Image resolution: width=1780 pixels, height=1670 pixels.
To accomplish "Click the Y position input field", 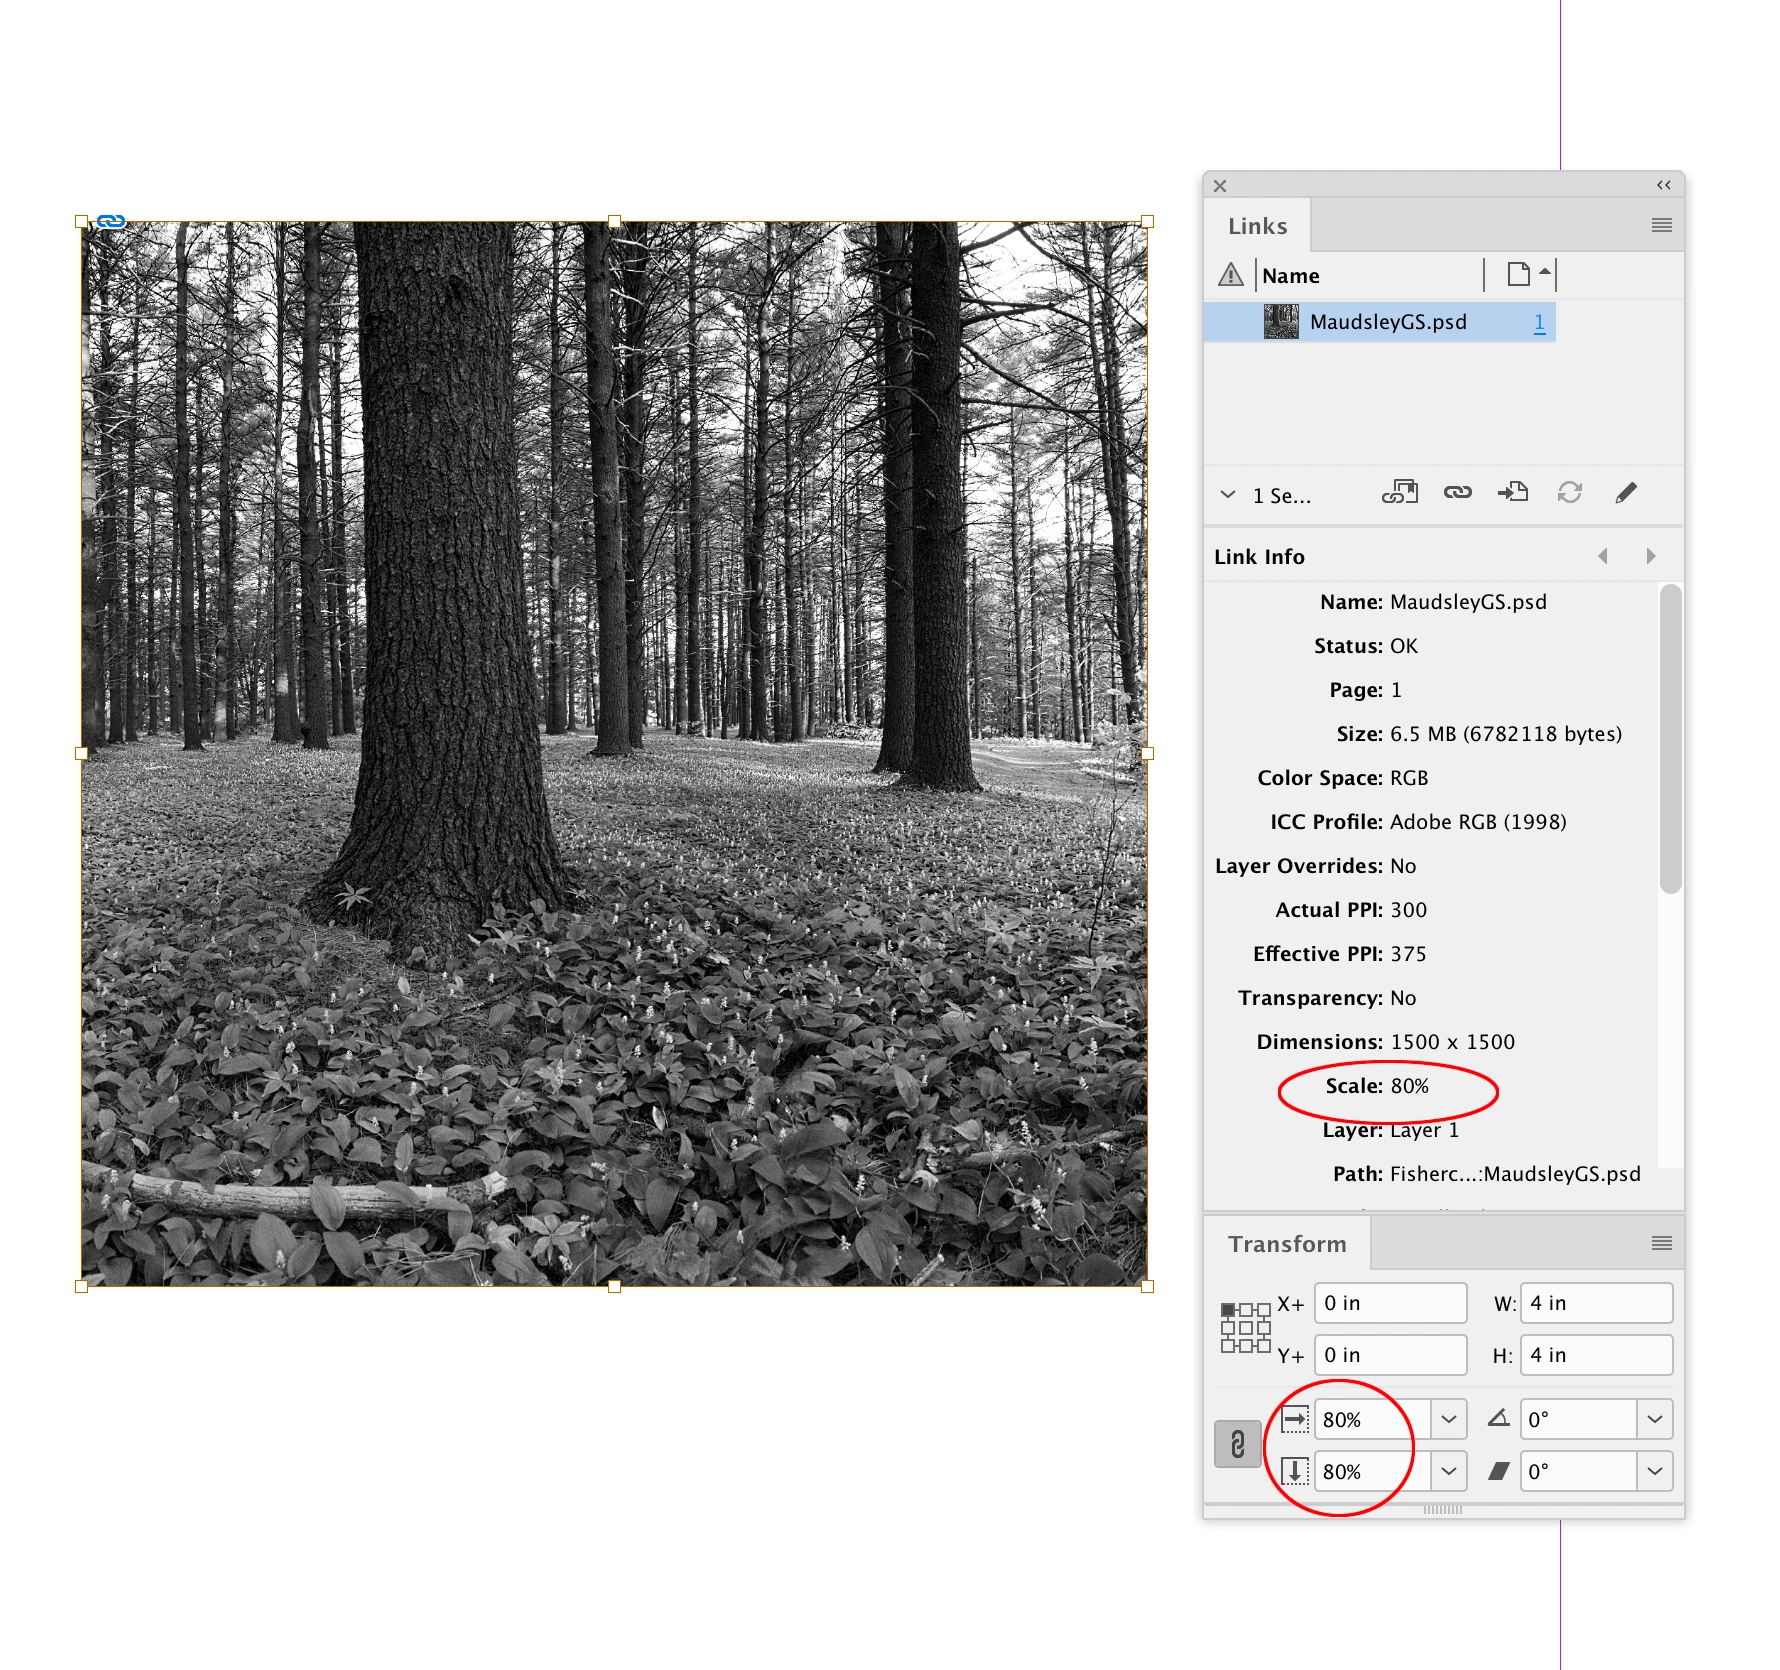I will click(1390, 1355).
